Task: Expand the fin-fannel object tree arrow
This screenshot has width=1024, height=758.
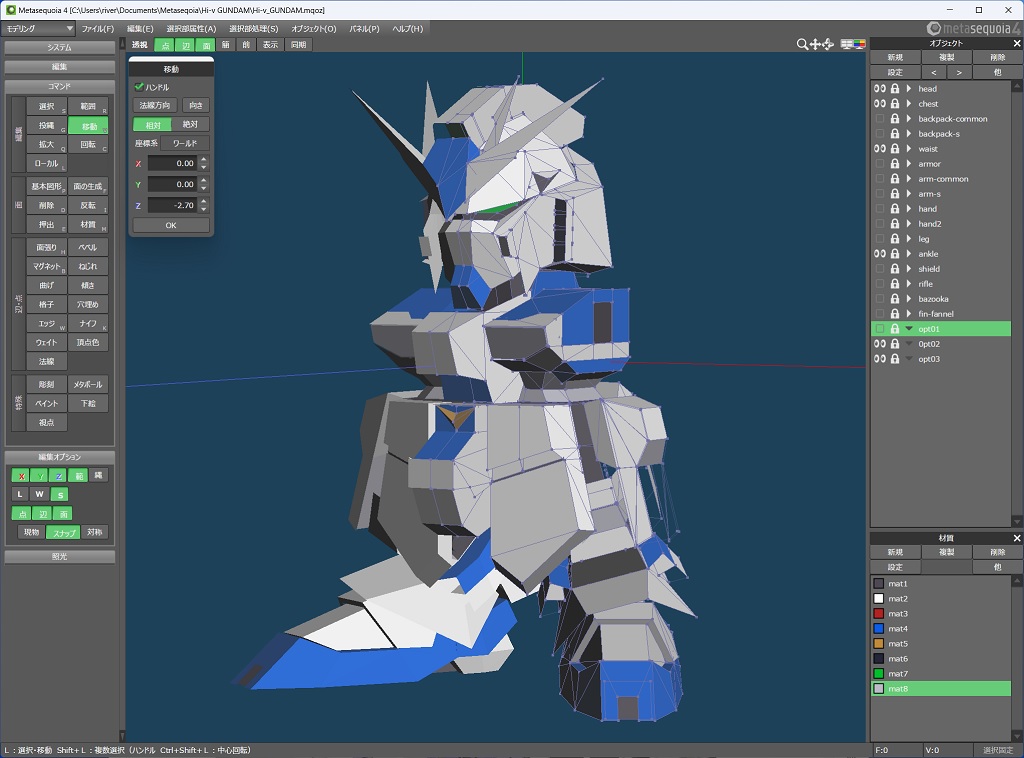Action: (909, 314)
